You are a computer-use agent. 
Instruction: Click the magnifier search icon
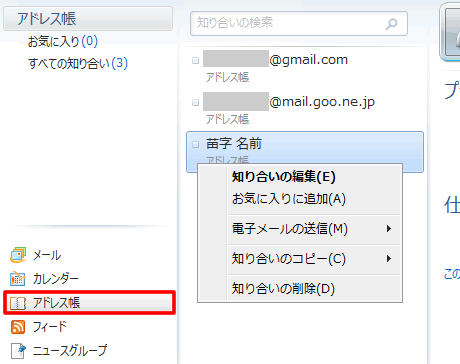392,24
